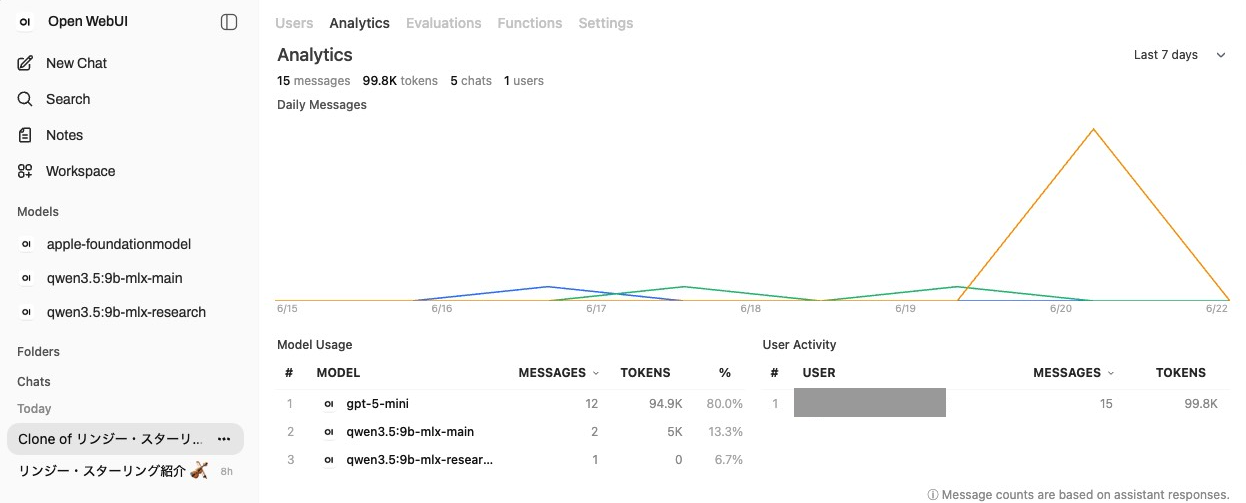This screenshot has height=503, width=1246.
Task: Collapse the Chats sidebar section
Action: 34,382
